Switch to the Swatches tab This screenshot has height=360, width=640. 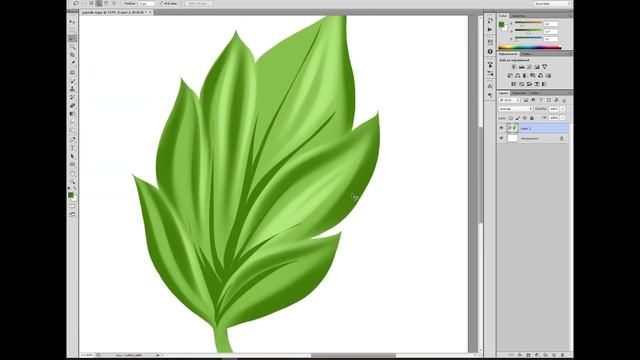[518, 16]
